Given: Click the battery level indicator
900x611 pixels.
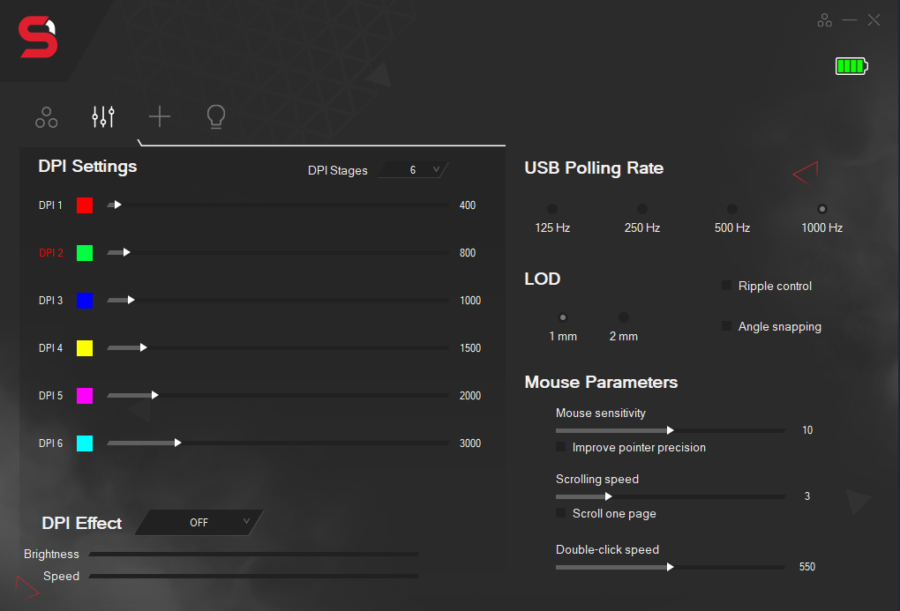Looking at the screenshot, I should click(852, 66).
